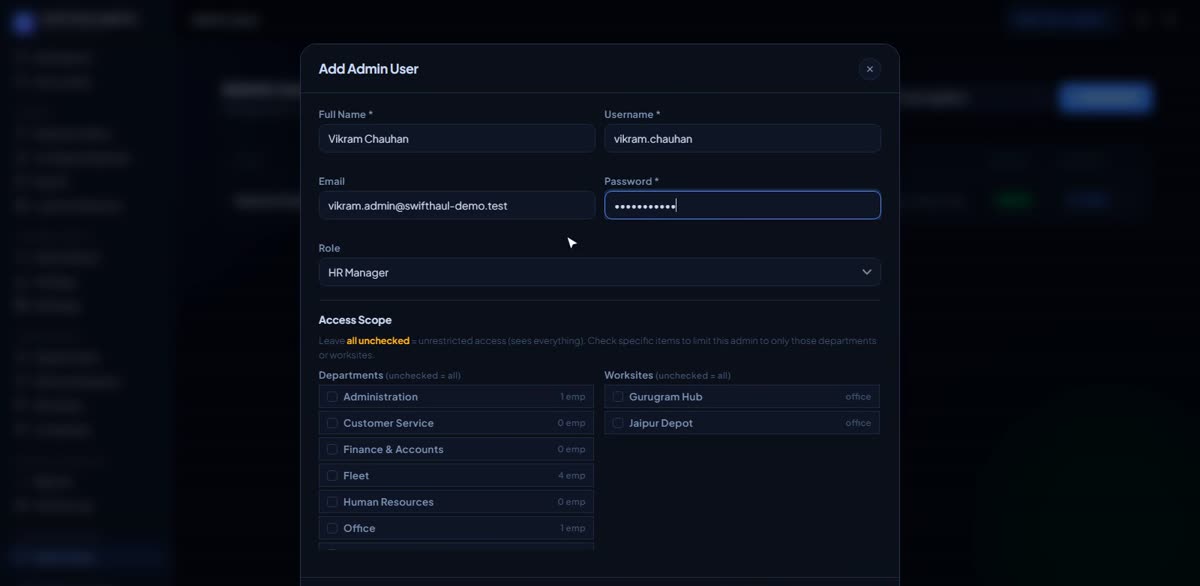The width and height of the screenshot is (1200, 586).
Task: Click the 'Human Resources' label text
Action: coord(388,502)
